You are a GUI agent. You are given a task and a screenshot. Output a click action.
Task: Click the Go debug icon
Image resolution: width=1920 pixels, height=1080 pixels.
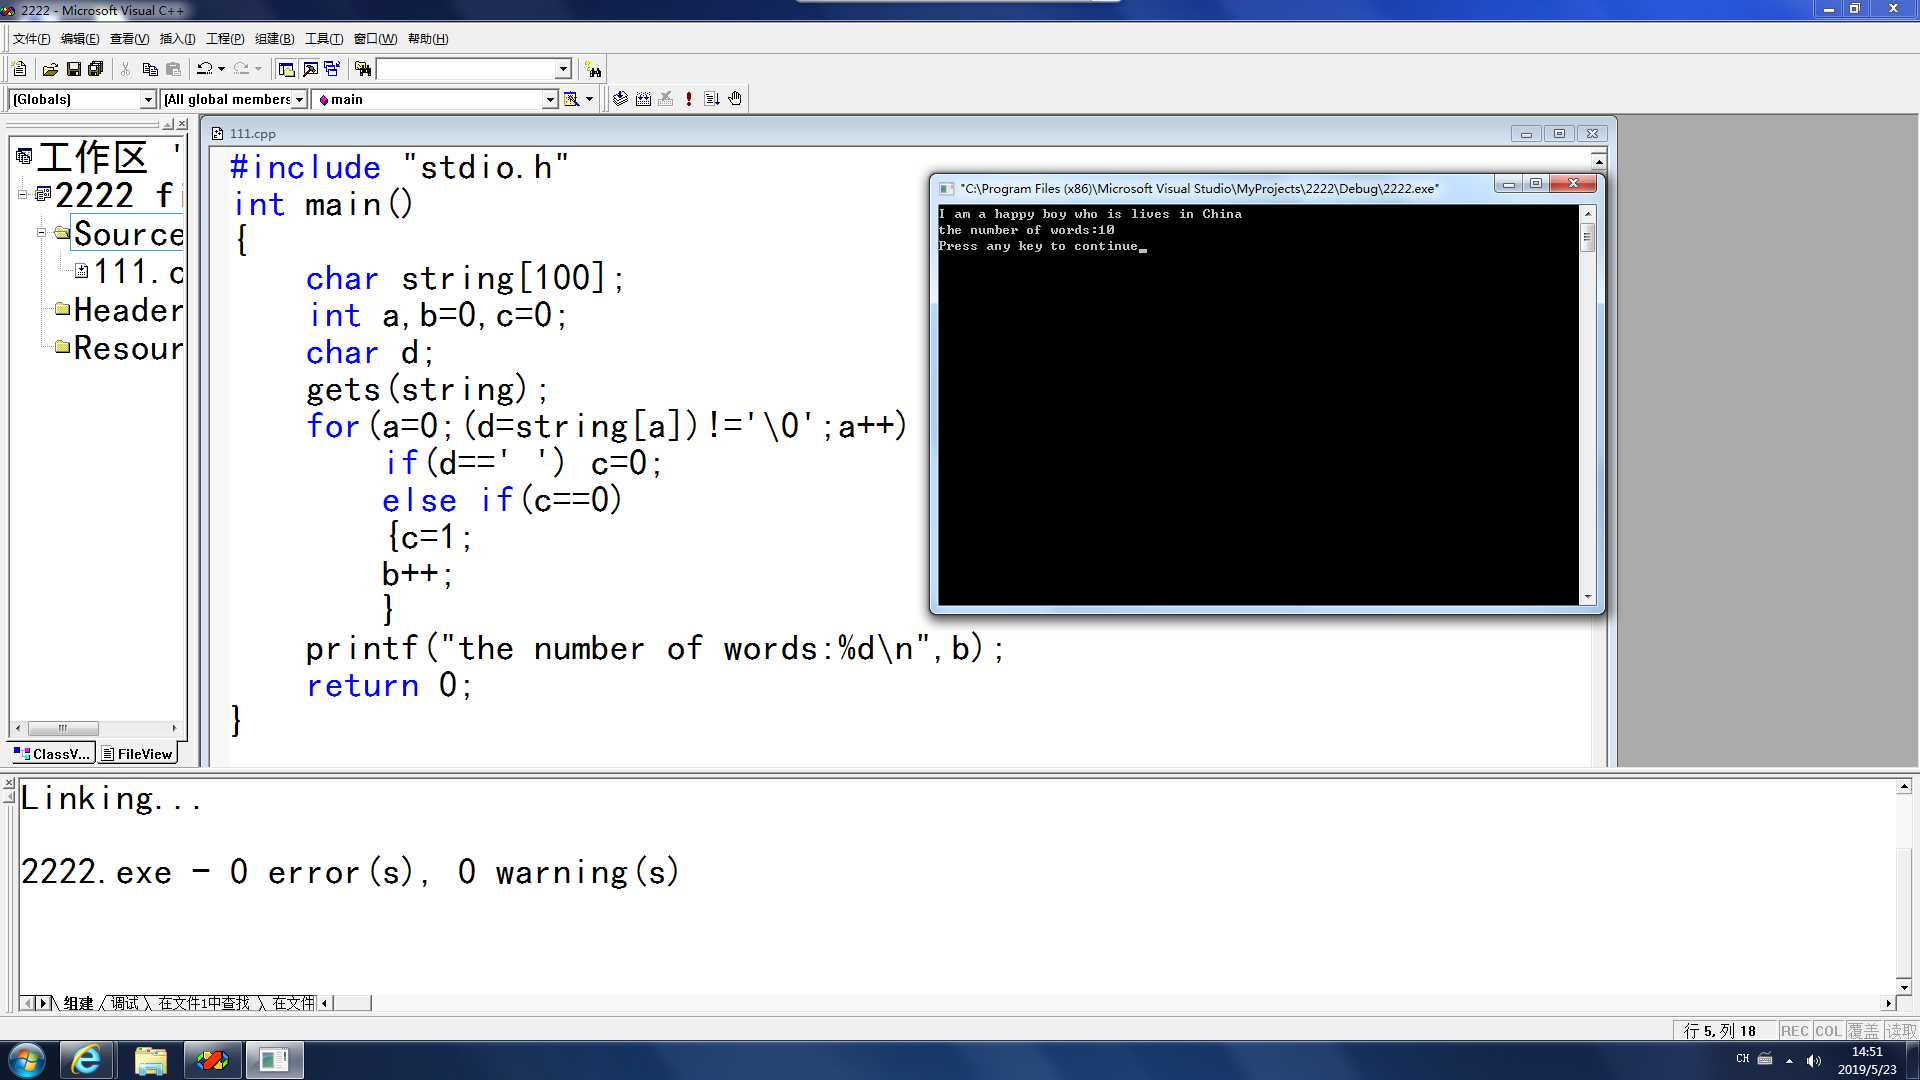tap(712, 99)
